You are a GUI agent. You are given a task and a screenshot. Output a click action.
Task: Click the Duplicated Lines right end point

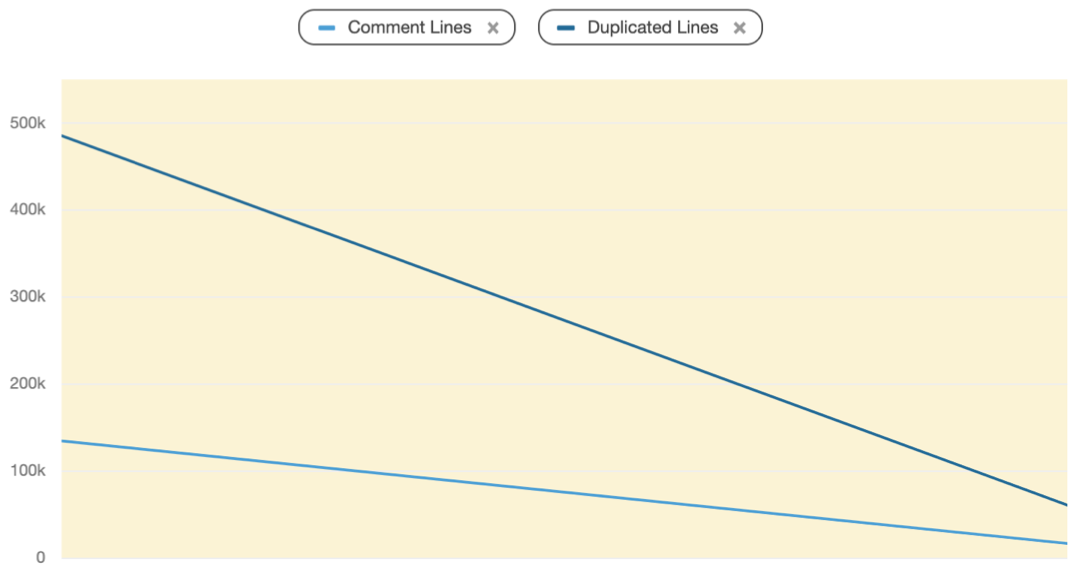[x=1066, y=505]
